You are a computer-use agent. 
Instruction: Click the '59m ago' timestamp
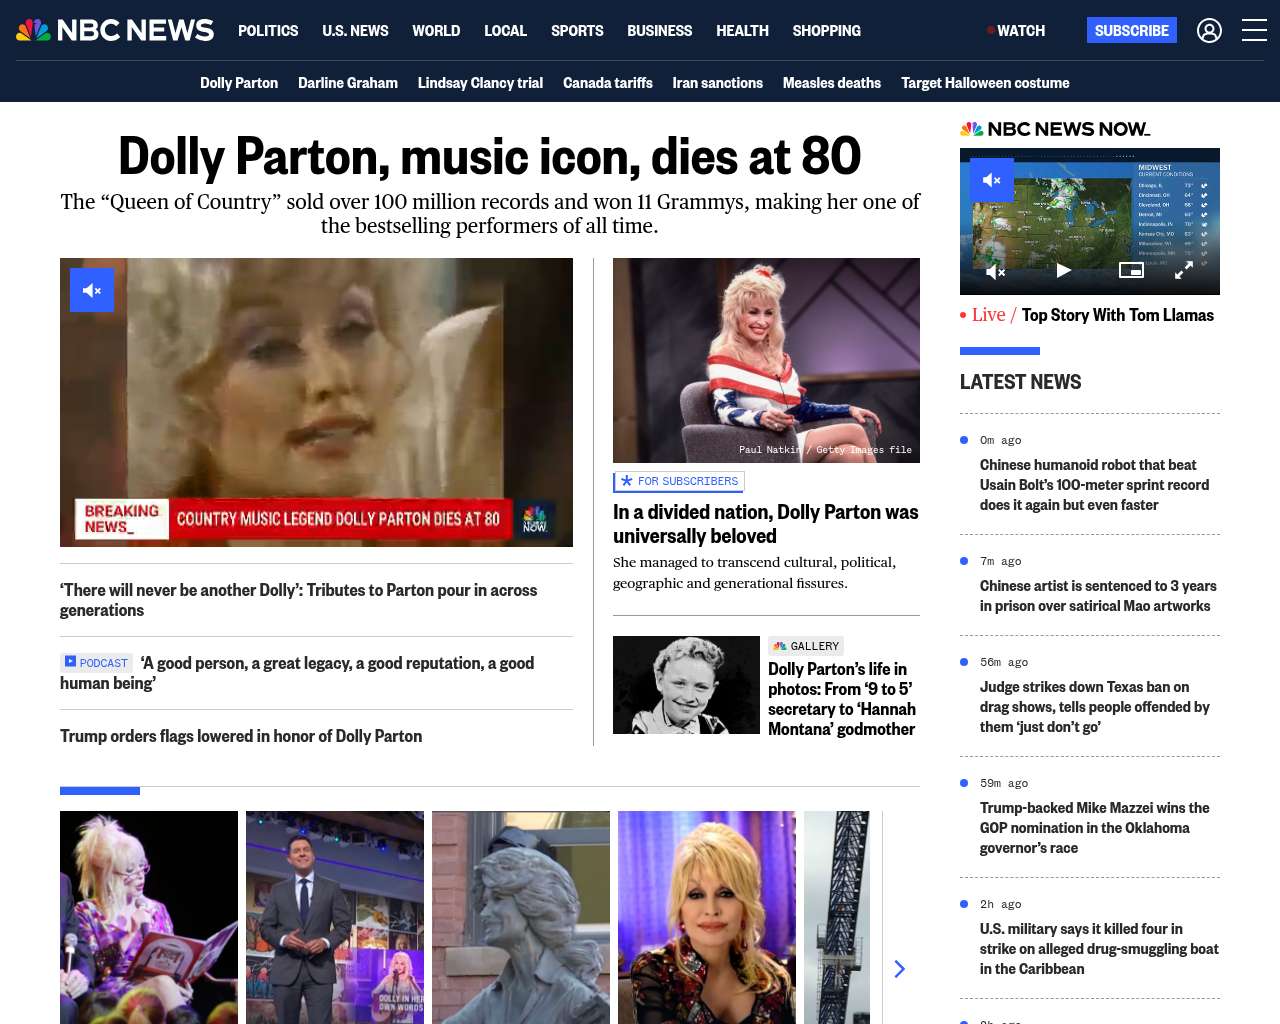pos(1004,783)
